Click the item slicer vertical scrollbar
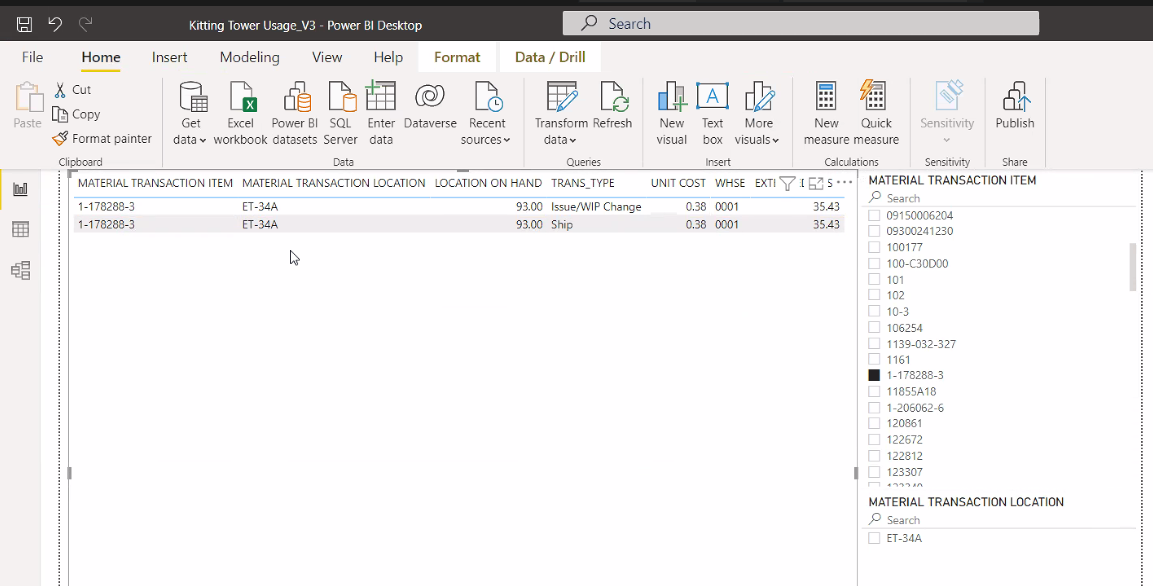The width and height of the screenshot is (1153, 586). tap(1133, 268)
